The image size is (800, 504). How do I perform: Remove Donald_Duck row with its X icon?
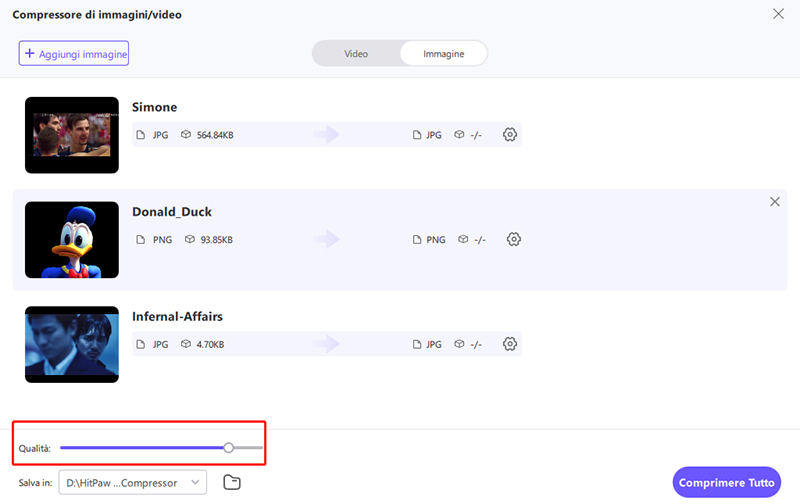click(775, 202)
